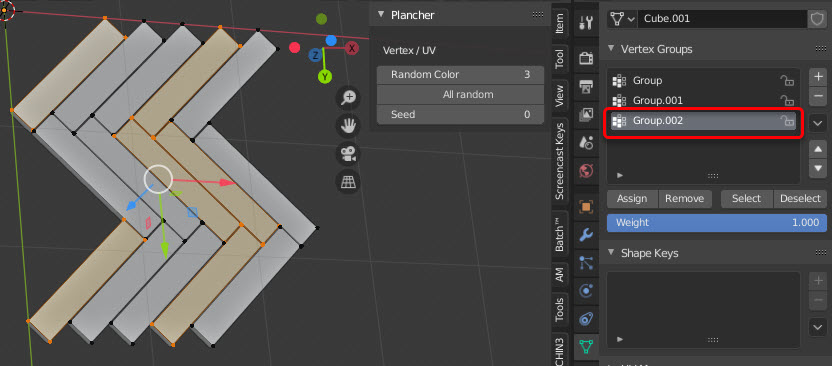The width and height of the screenshot is (832, 366).
Task: Expand the shape keys list filter triangle
Action: pyautogui.click(x=620, y=339)
